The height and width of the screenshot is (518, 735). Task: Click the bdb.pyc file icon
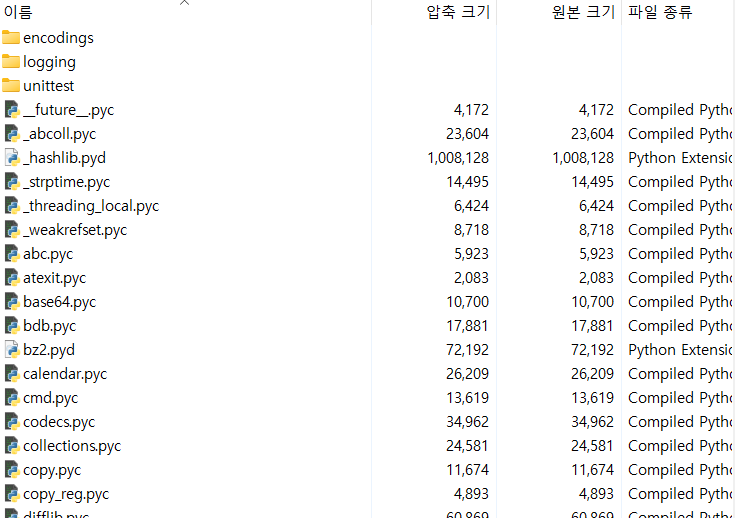[12, 325]
